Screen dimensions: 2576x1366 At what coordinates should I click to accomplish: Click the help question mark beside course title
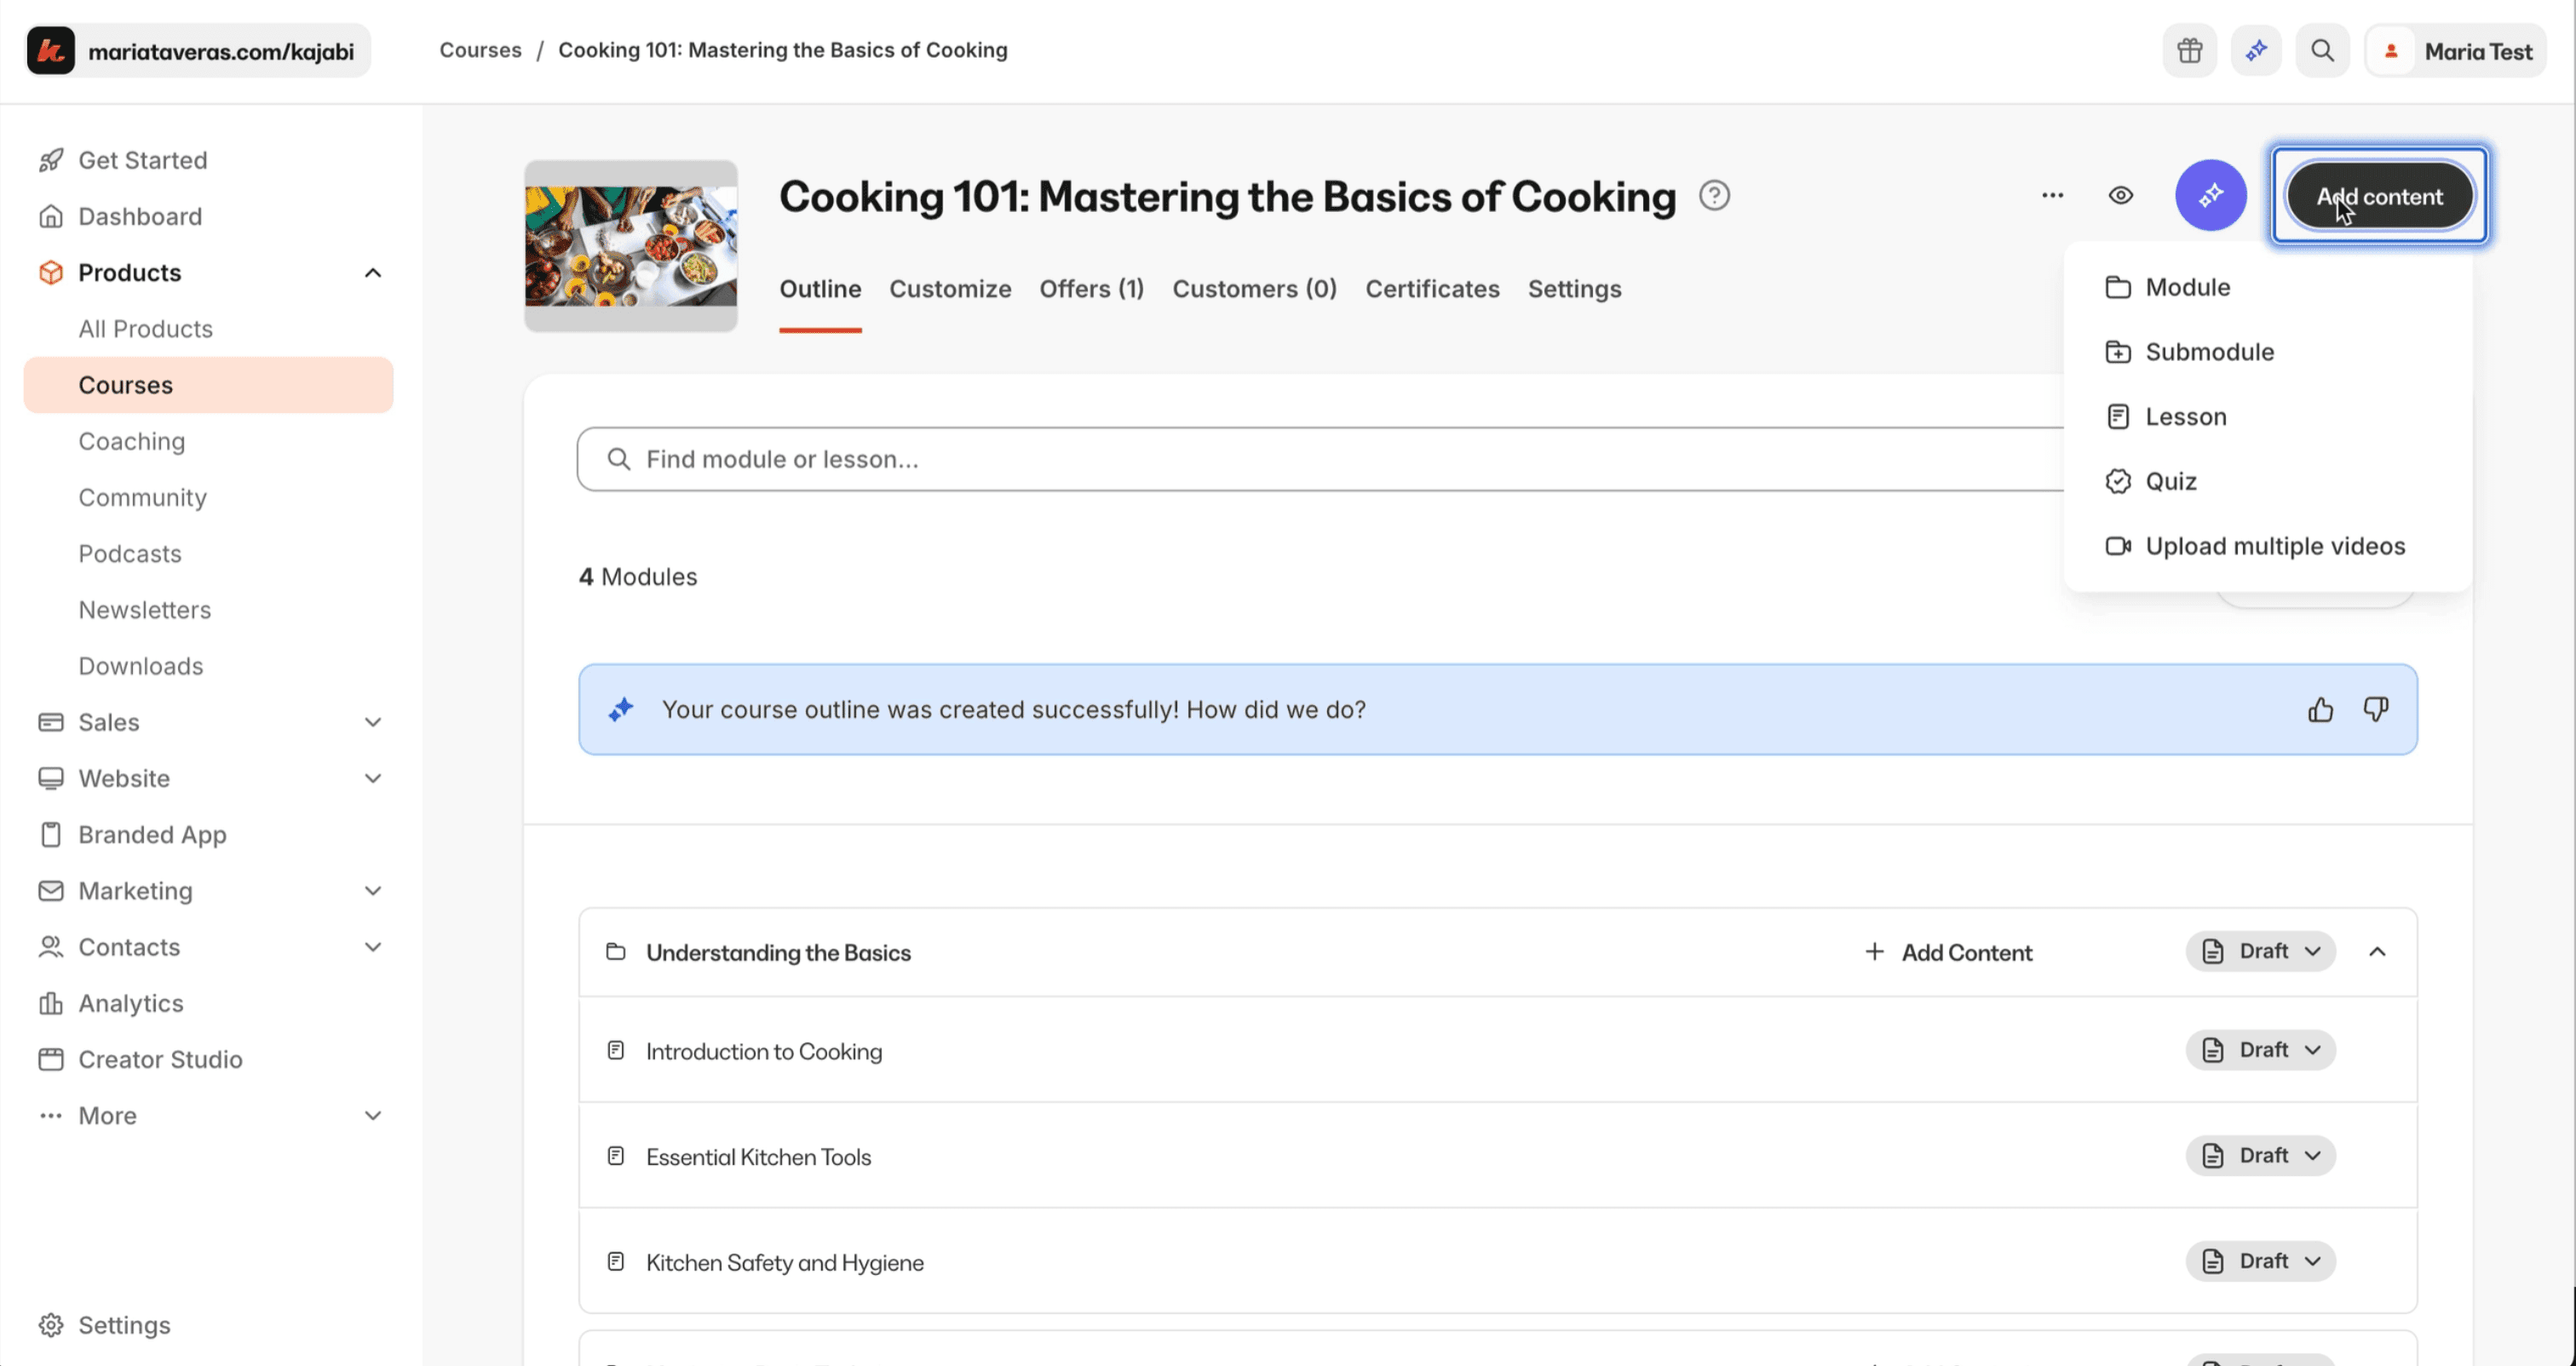pos(1714,196)
